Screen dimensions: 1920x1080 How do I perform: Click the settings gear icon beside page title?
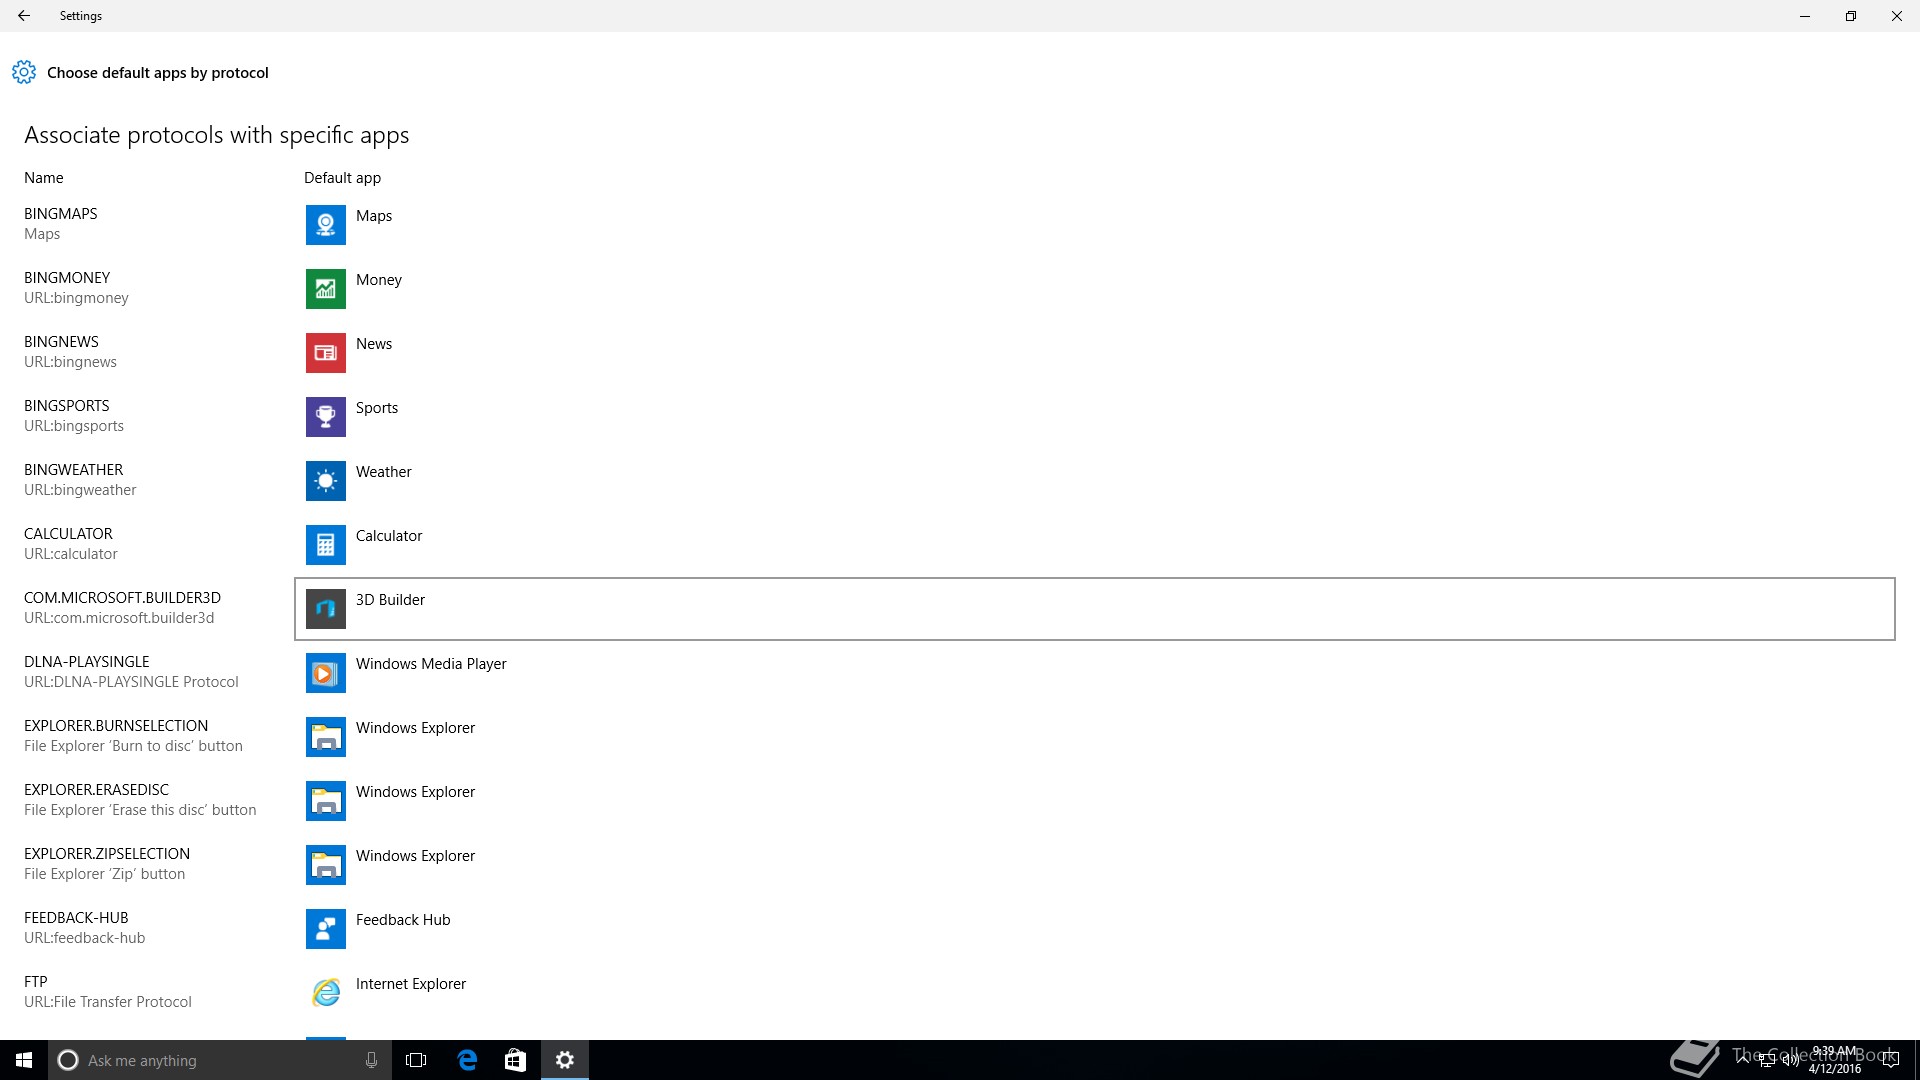click(24, 72)
